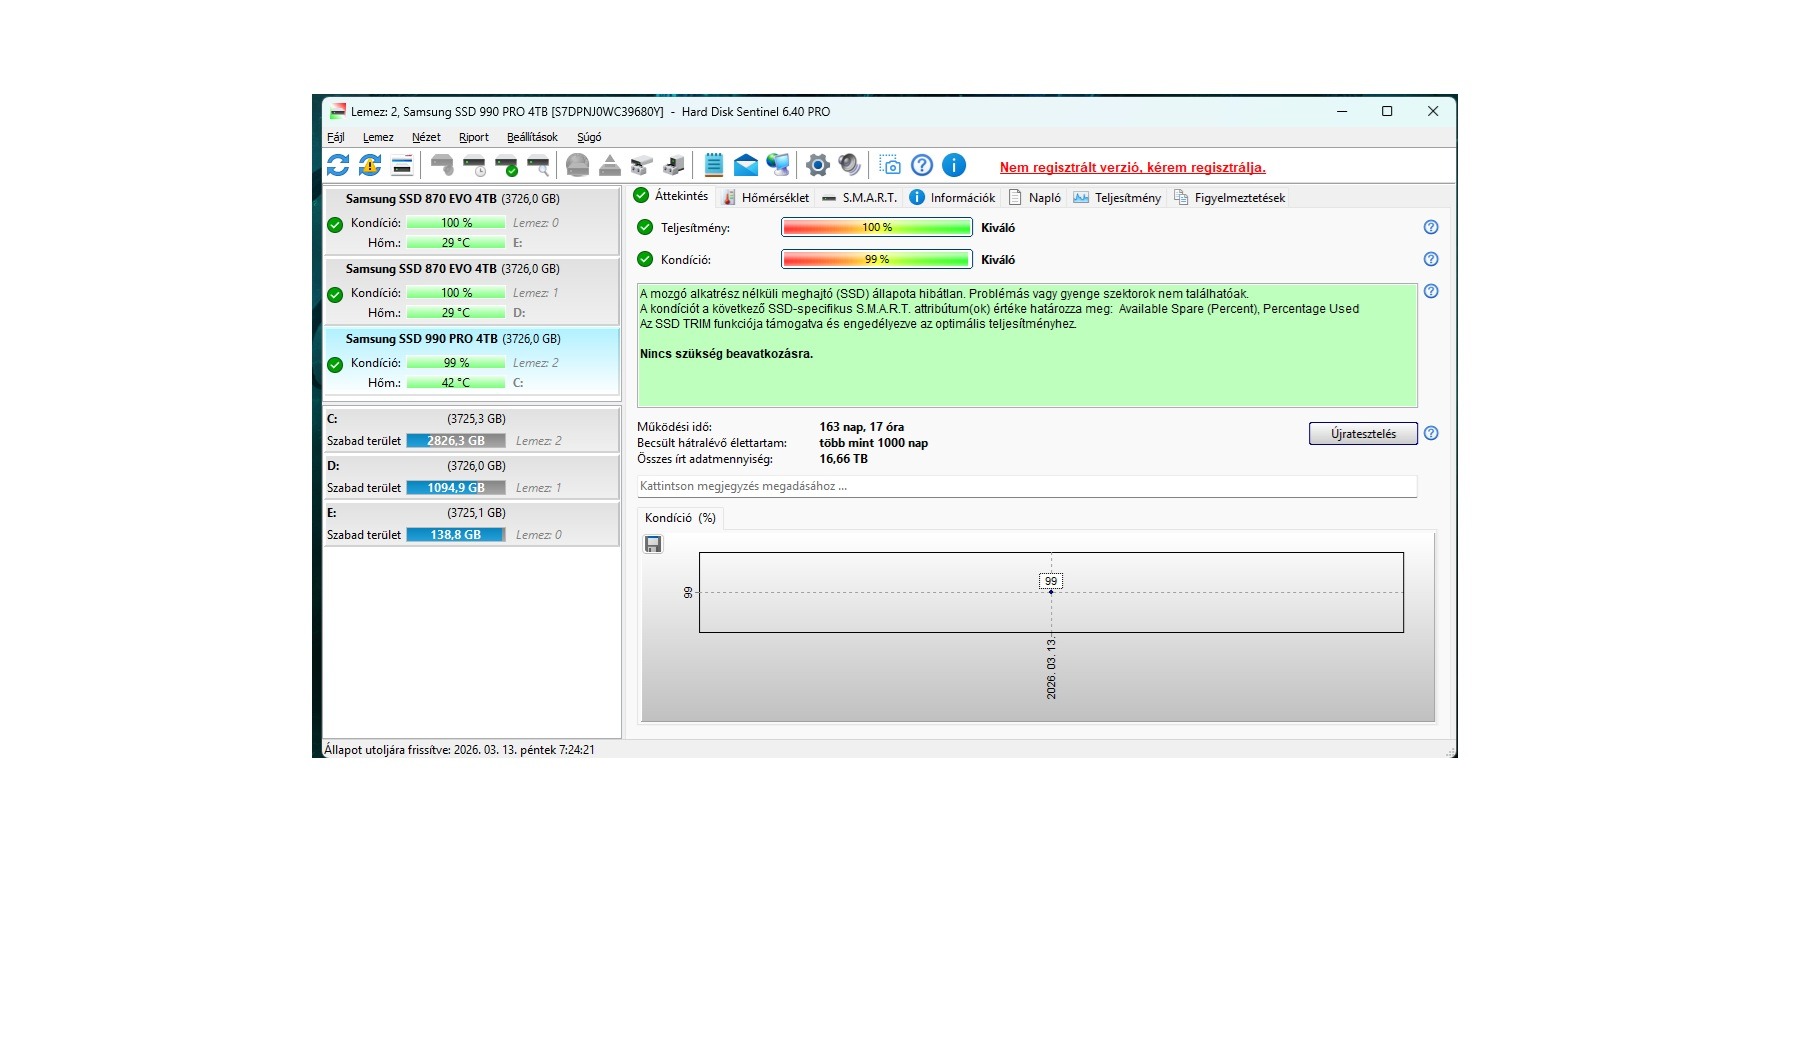Click the help icon beside Teljesítmény bar

(x=1431, y=227)
